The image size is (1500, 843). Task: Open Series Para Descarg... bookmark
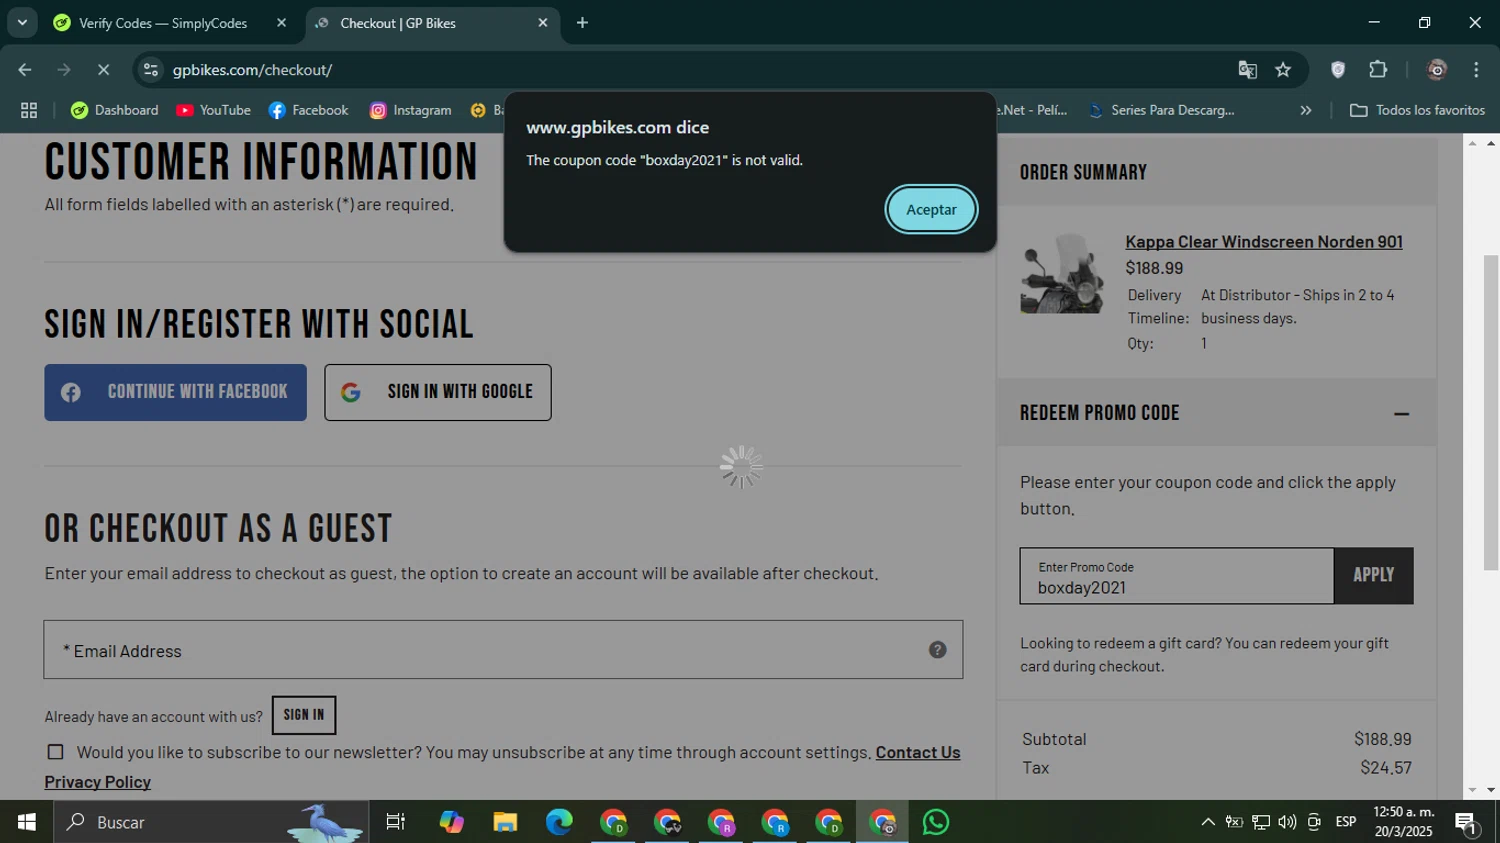pos(1162,110)
